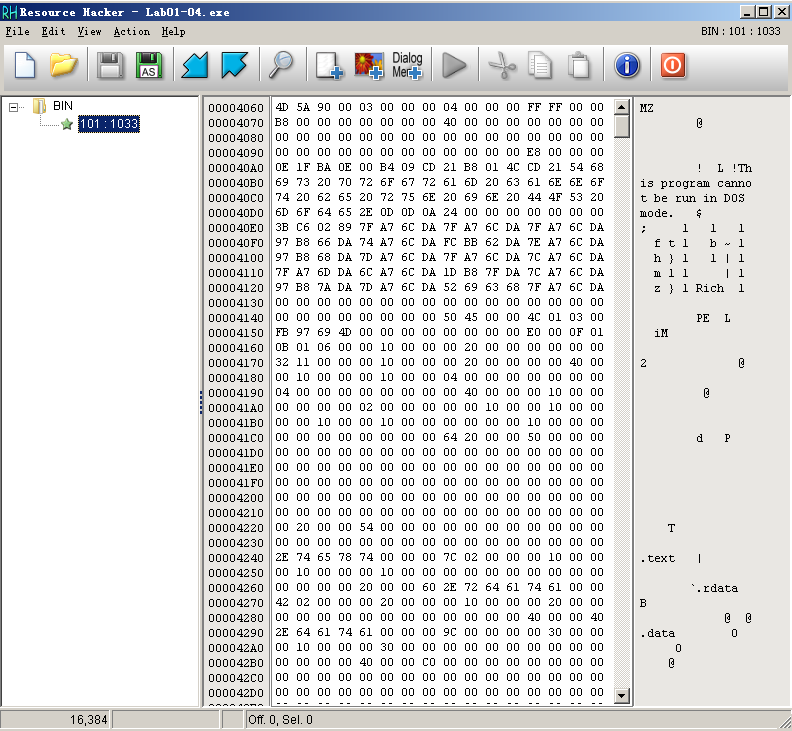Minimize the Resource Hacker window
Screen dimensions: 792x731
point(748,11)
